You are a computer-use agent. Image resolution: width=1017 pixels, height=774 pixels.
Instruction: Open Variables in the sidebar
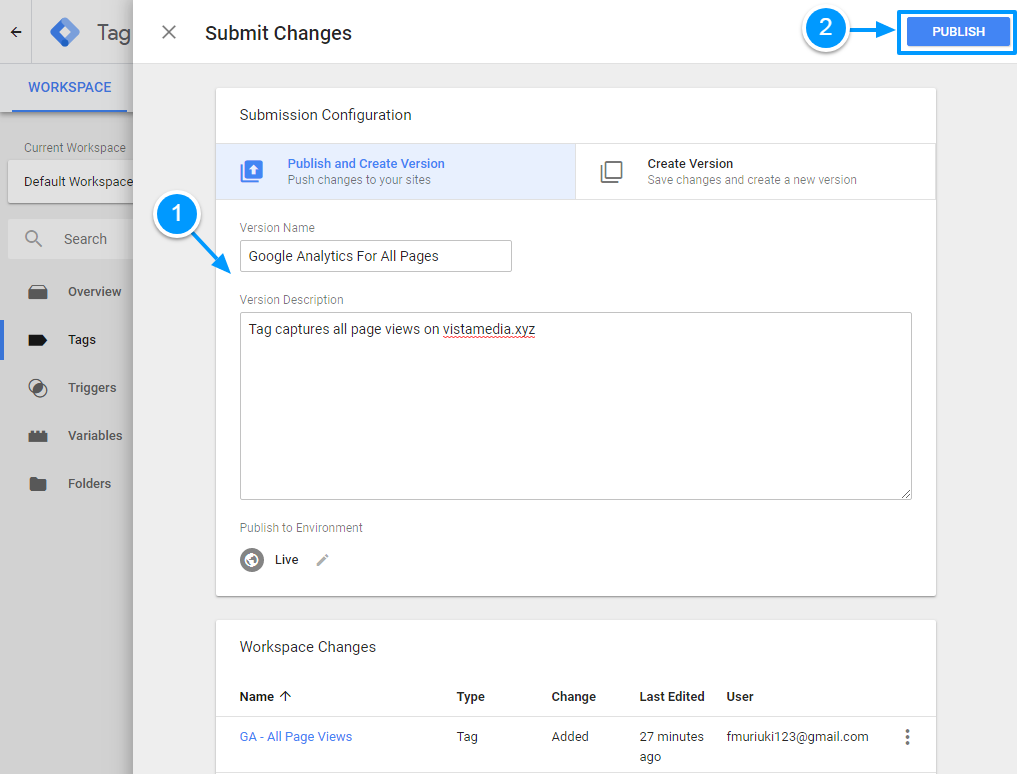click(x=95, y=436)
